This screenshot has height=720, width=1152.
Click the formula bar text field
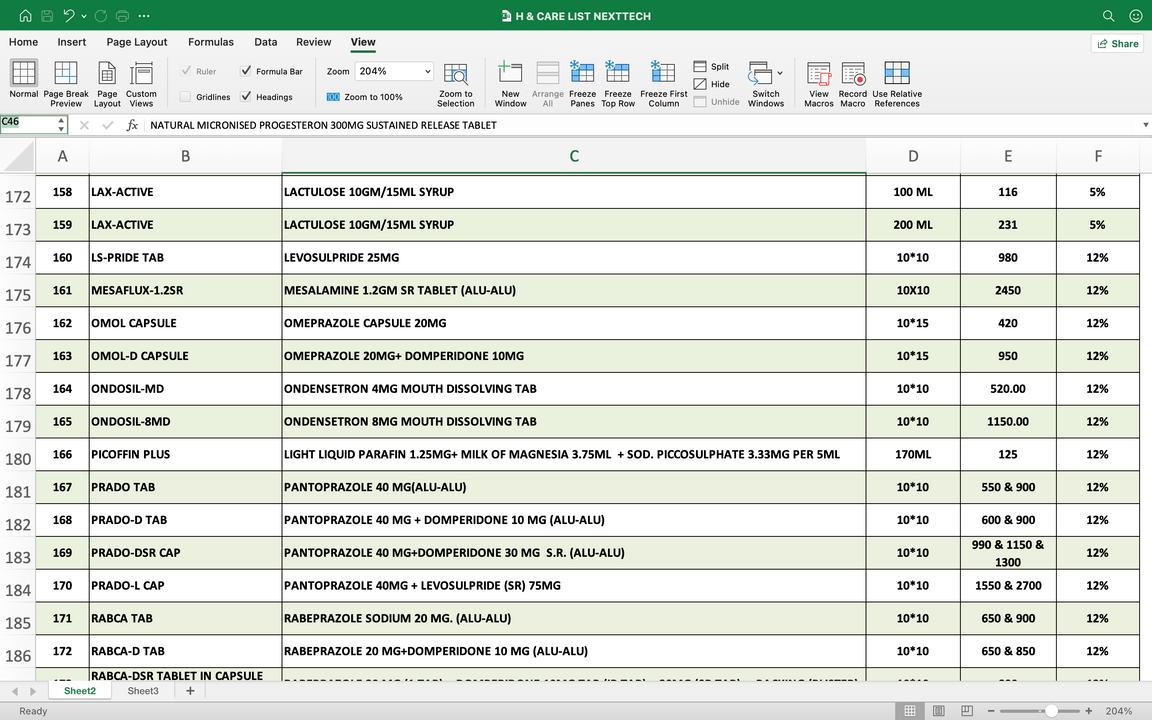pyautogui.click(x=643, y=125)
